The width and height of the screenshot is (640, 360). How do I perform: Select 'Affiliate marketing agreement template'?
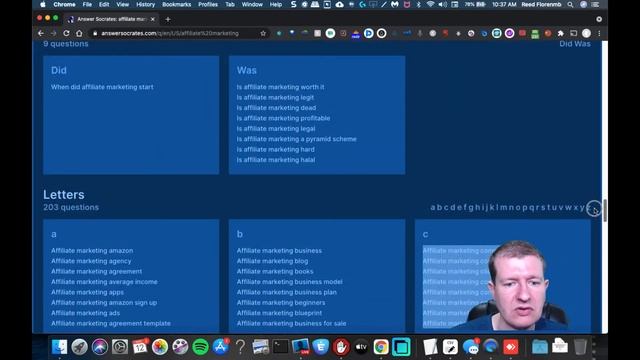point(111,324)
